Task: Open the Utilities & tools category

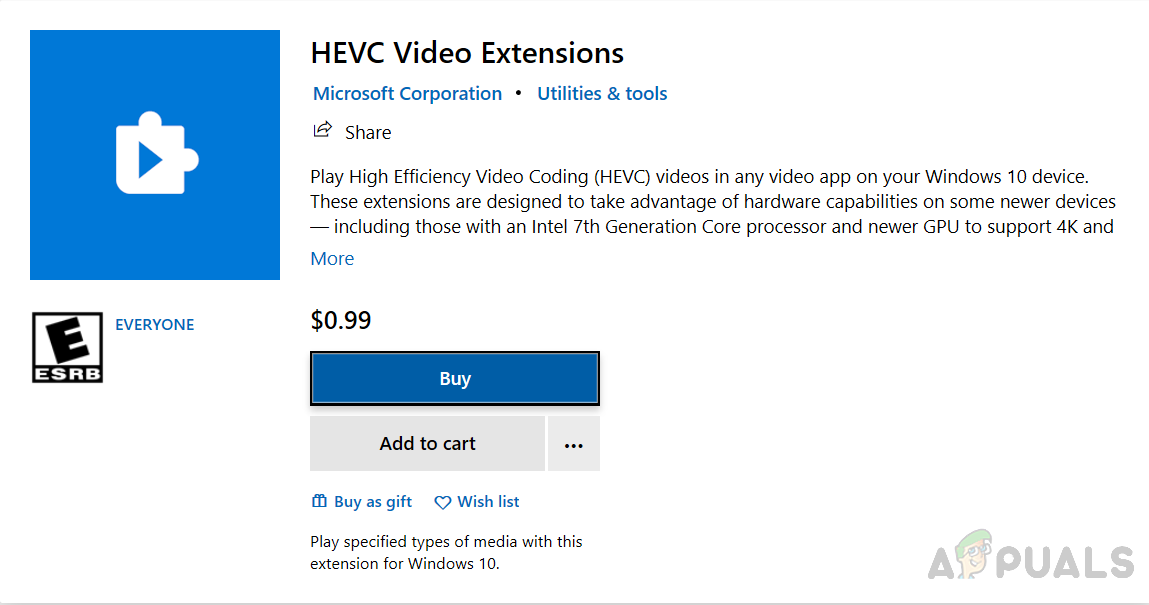Action: pos(602,94)
